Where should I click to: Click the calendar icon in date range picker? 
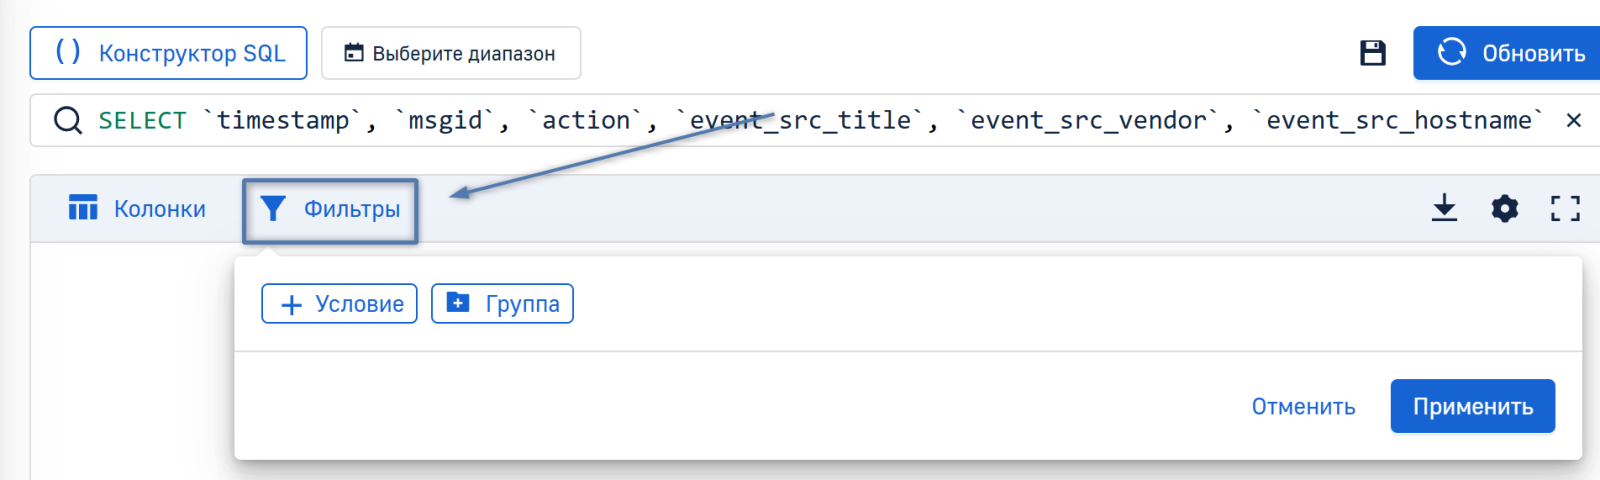pyautogui.click(x=353, y=53)
